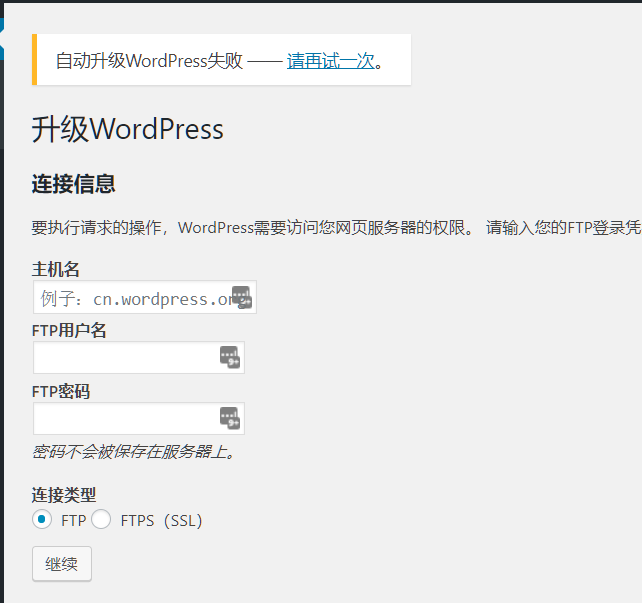Focus the 主机名 hostname input field
This screenshot has height=603, width=642.
(145, 297)
